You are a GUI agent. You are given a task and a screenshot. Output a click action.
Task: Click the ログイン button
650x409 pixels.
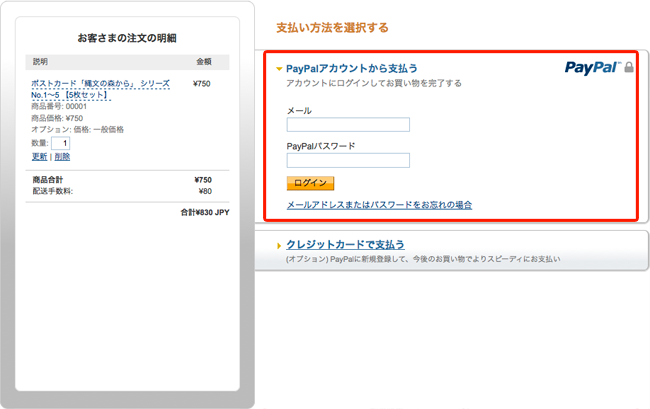click(310, 183)
